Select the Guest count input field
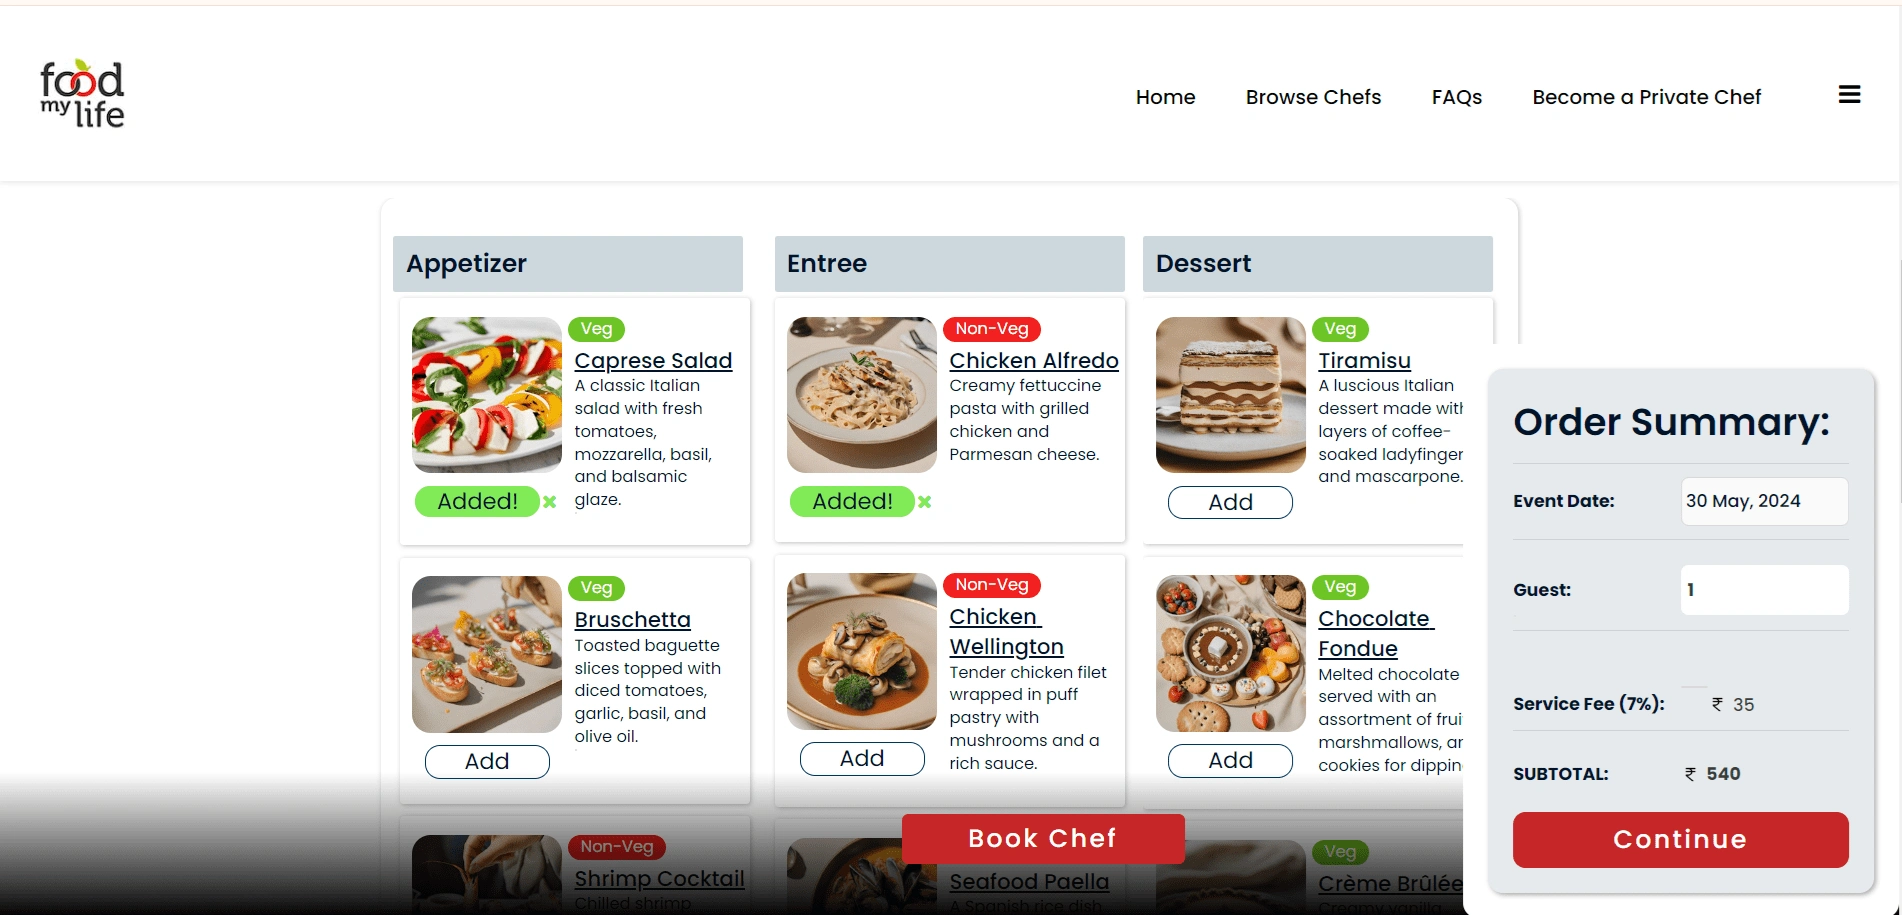 click(x=1764, y=590)
